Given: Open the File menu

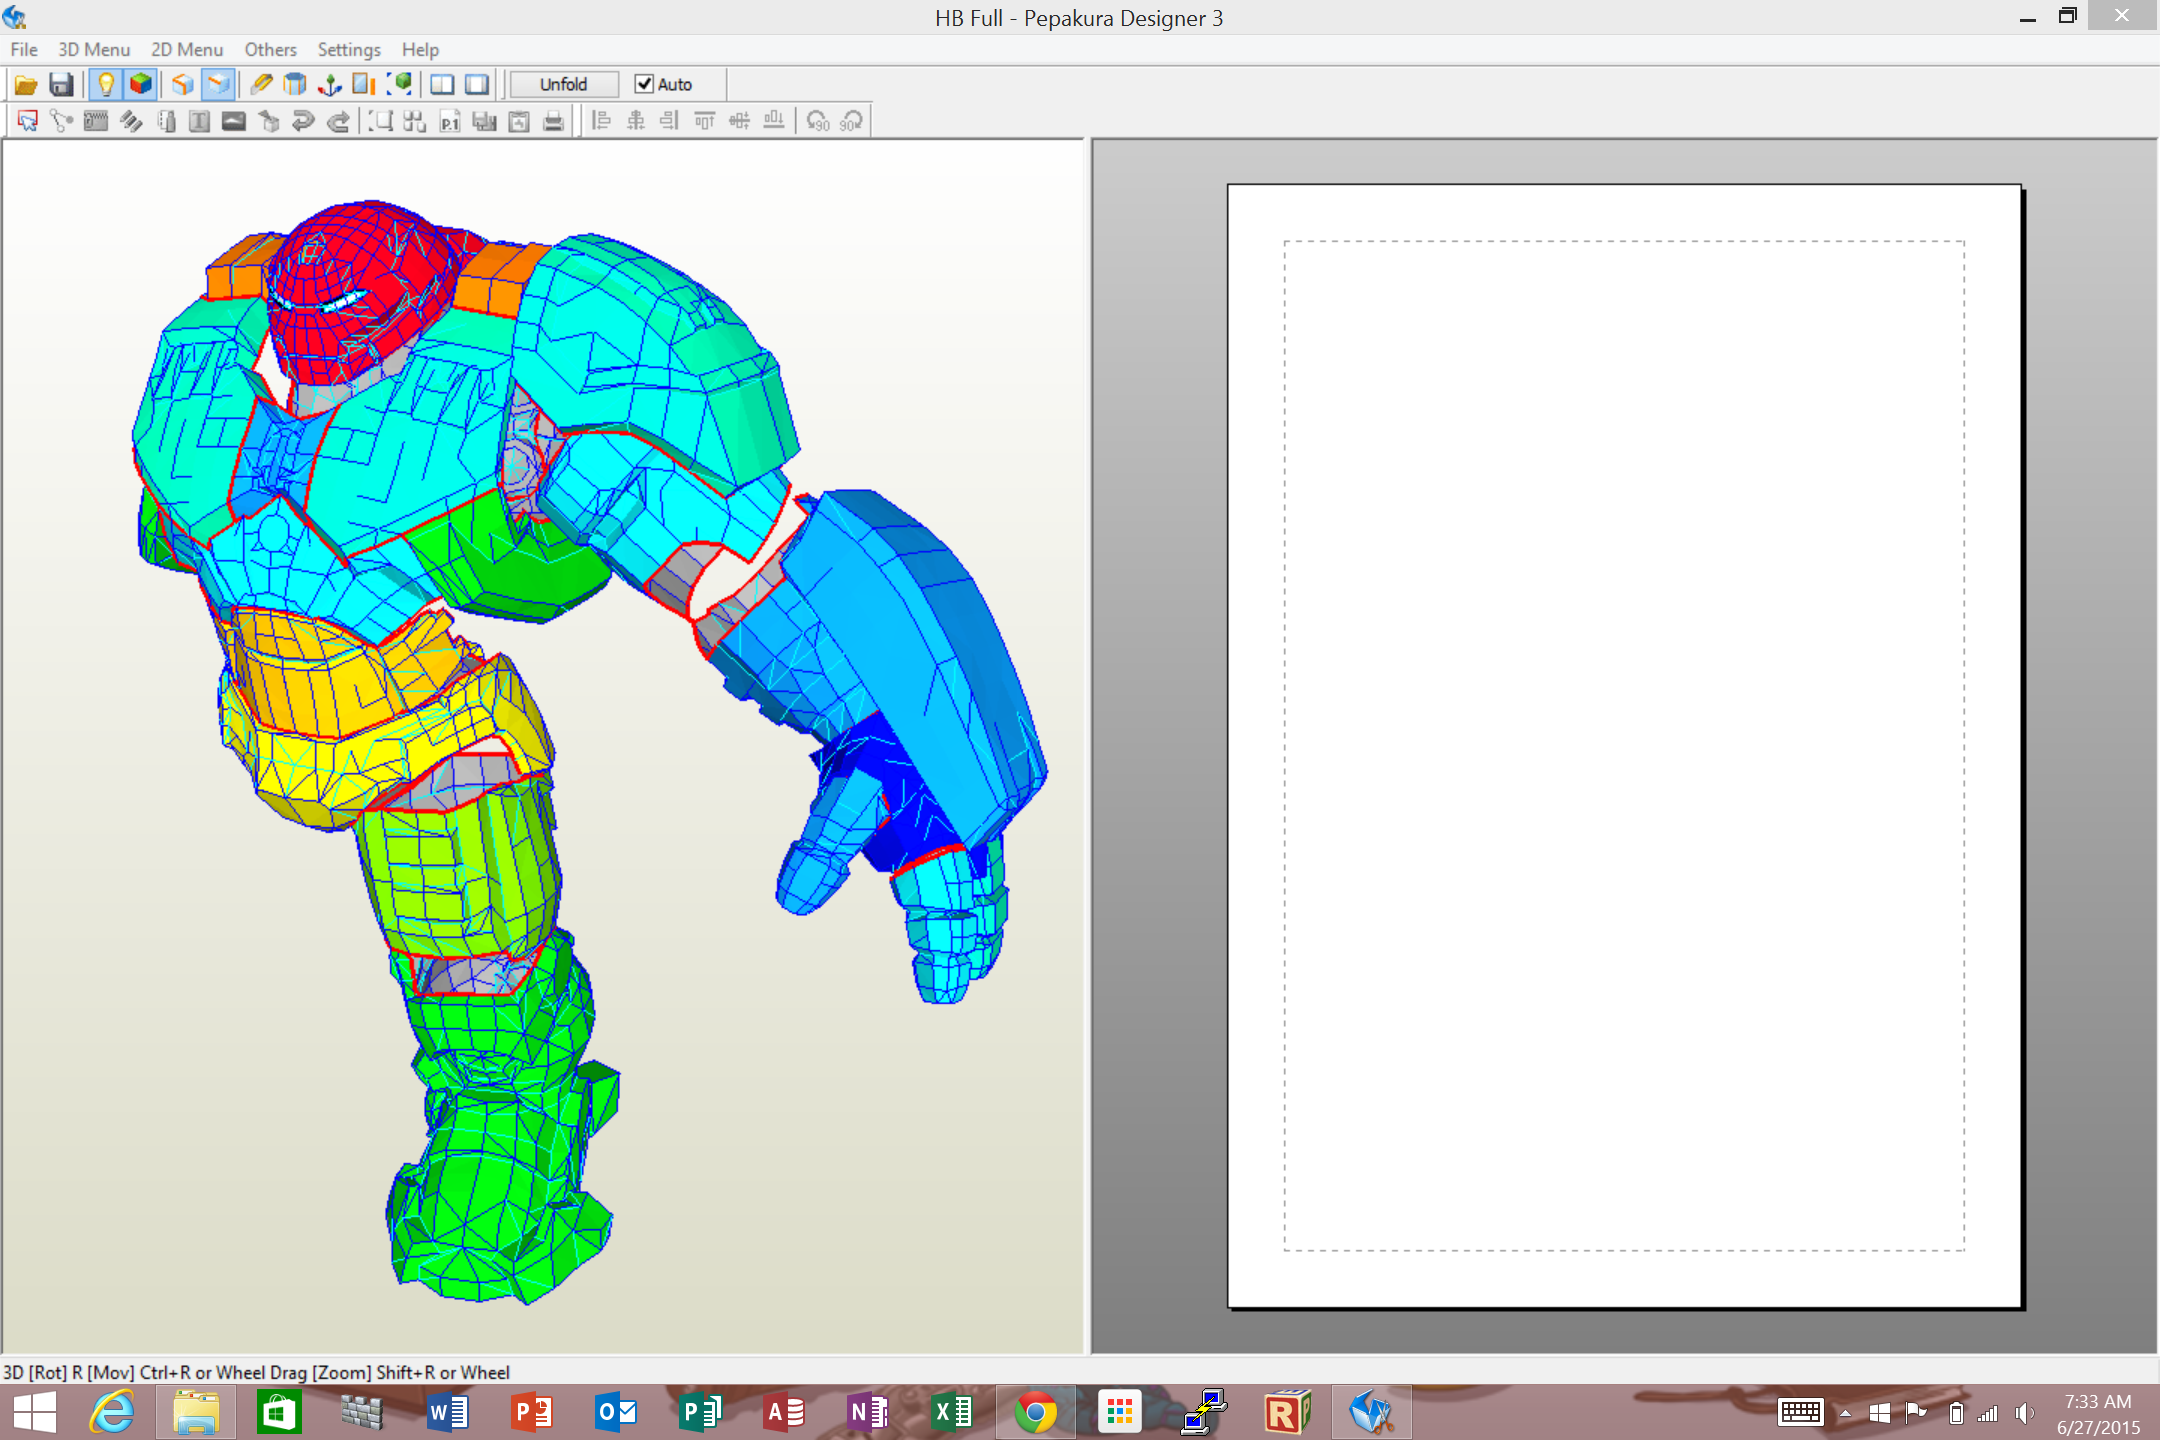Looking at the screenshot, I should click(24, 49).
